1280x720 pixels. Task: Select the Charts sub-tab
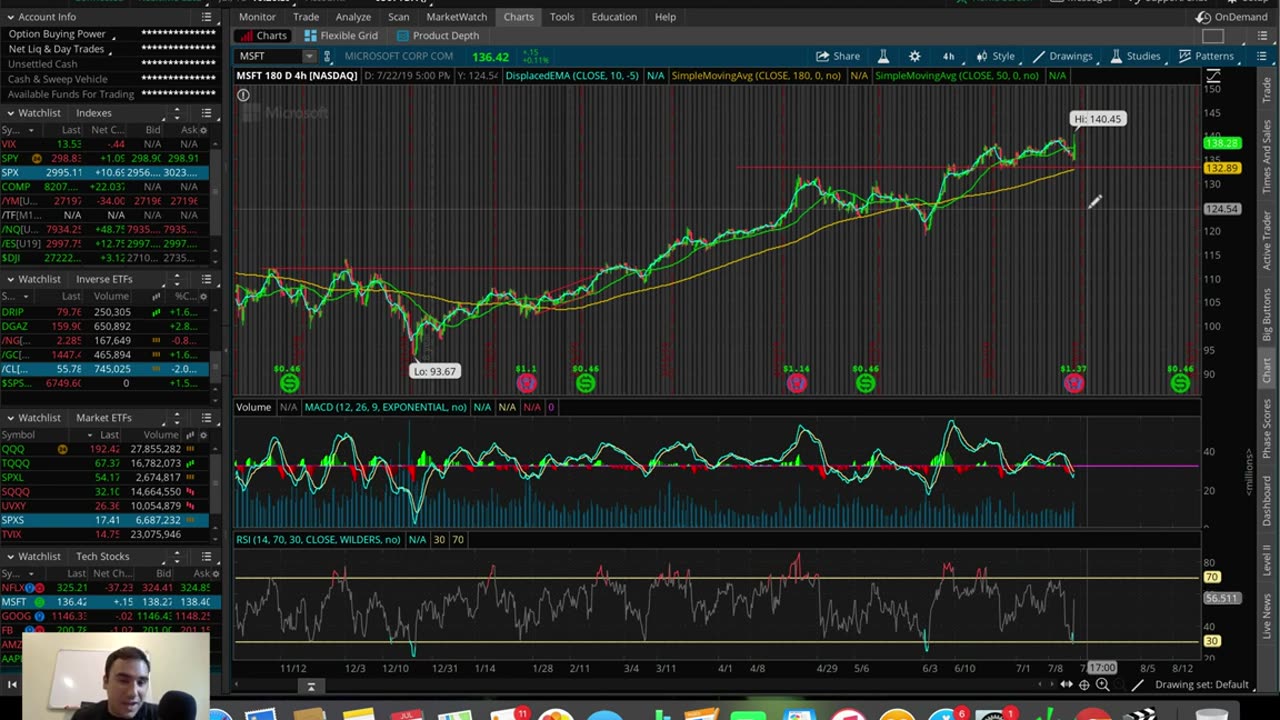263,36
